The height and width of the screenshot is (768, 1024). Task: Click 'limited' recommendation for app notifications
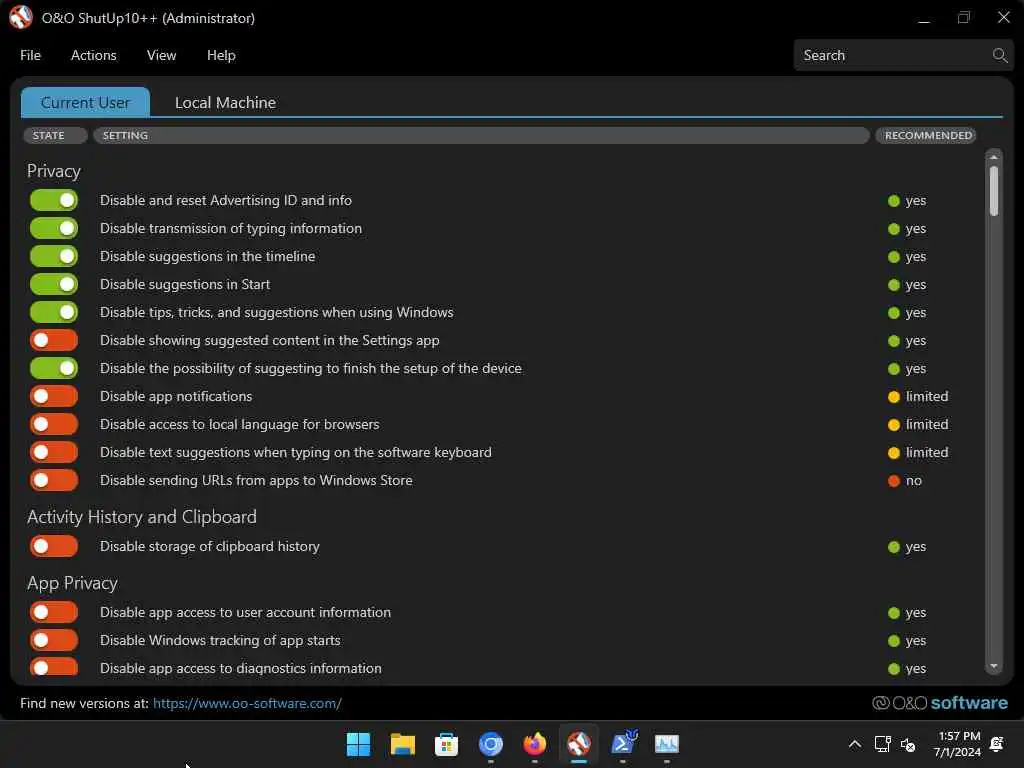918,396
